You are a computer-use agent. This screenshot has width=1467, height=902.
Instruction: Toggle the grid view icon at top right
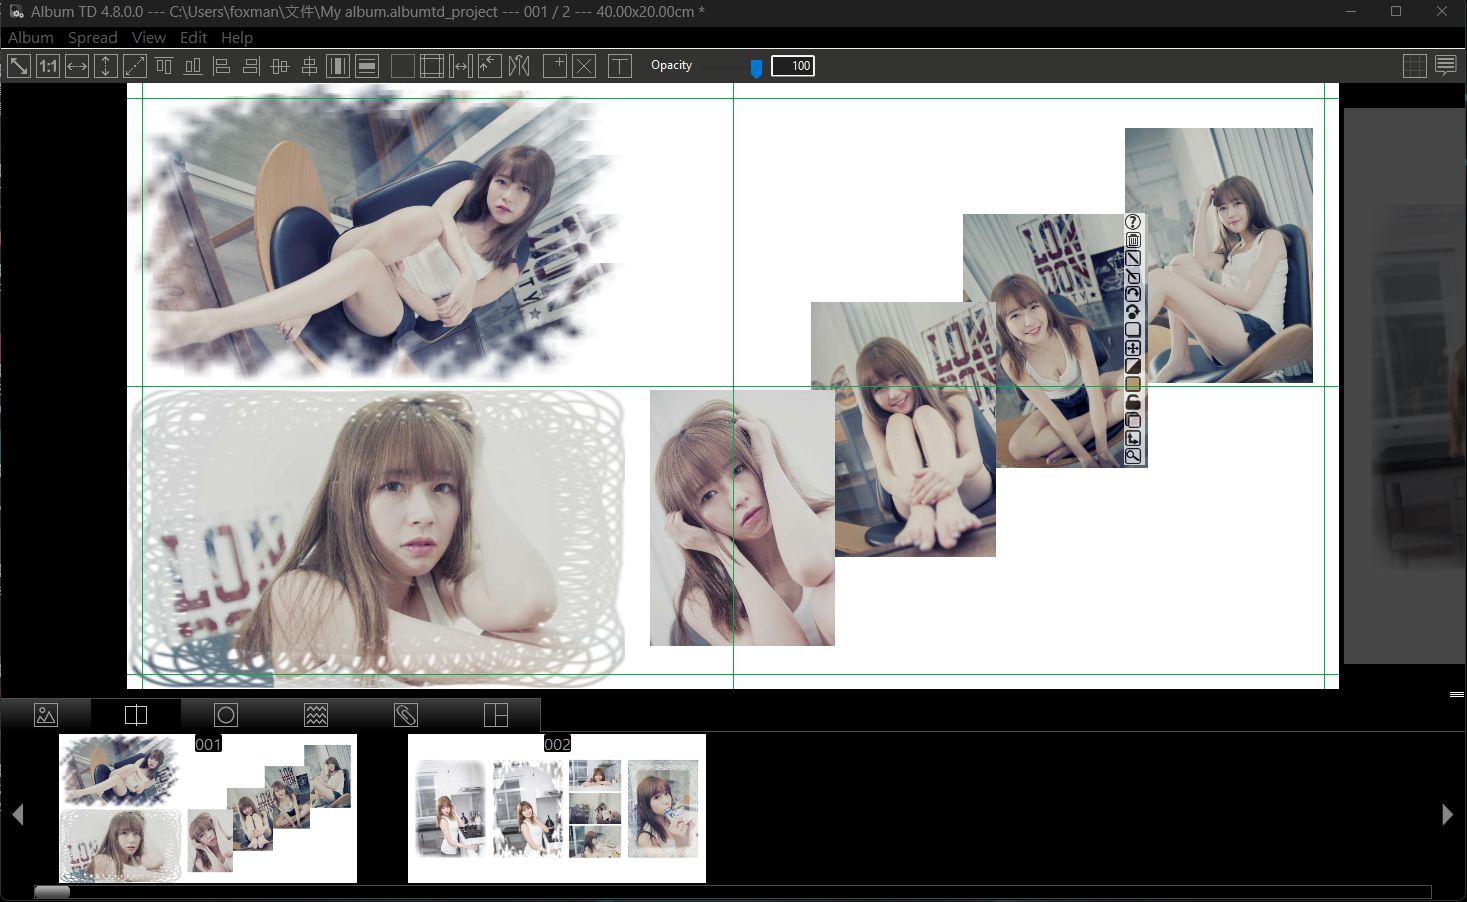(1415, 66)
